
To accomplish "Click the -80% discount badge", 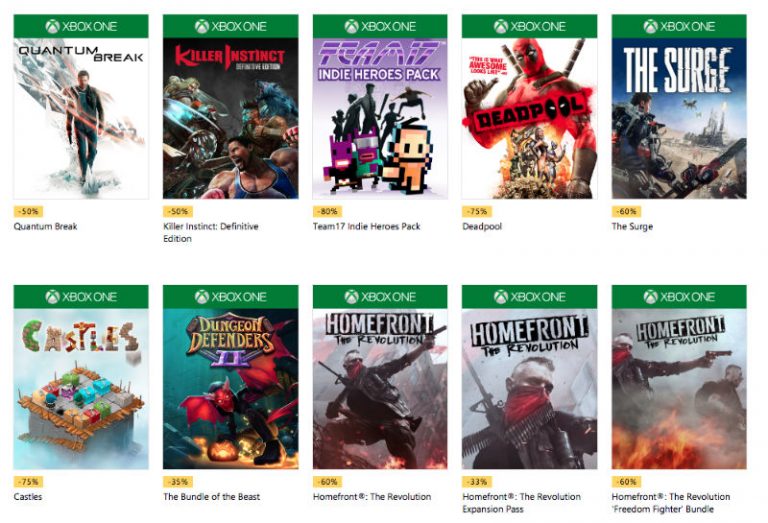I will tap(327, 212).
